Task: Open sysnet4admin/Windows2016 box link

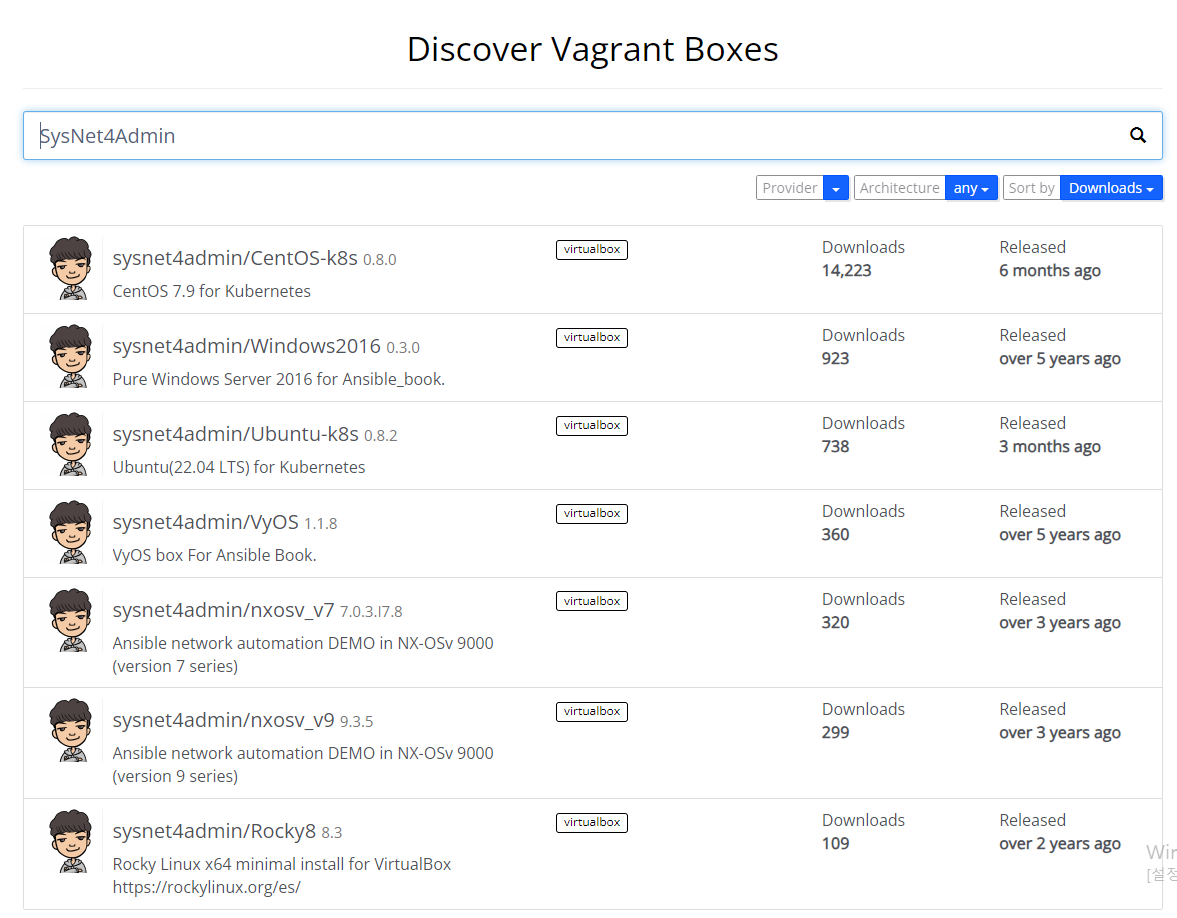Action: pos(246,346)
